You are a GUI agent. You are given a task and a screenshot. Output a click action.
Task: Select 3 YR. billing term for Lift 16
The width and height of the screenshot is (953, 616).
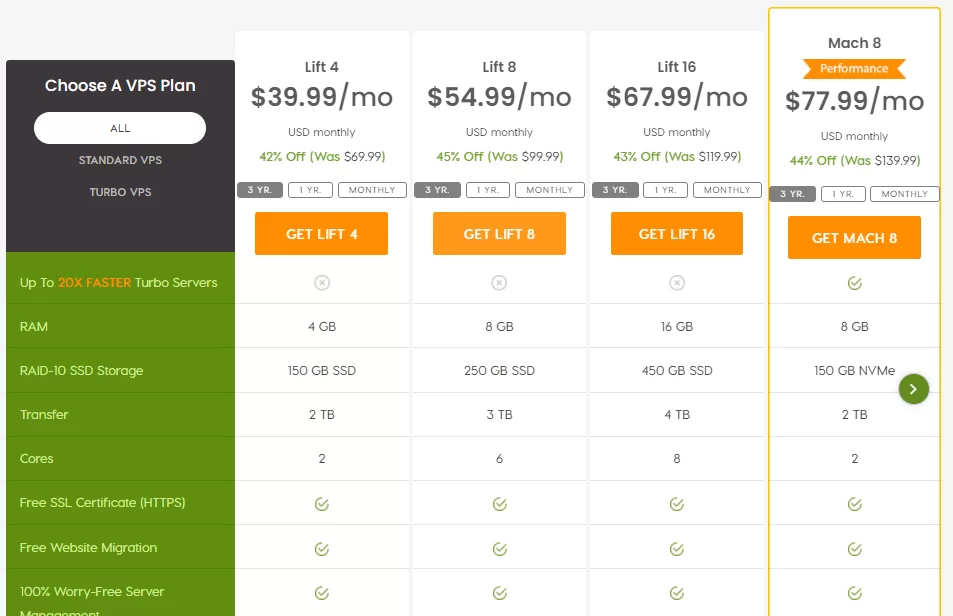614,190
